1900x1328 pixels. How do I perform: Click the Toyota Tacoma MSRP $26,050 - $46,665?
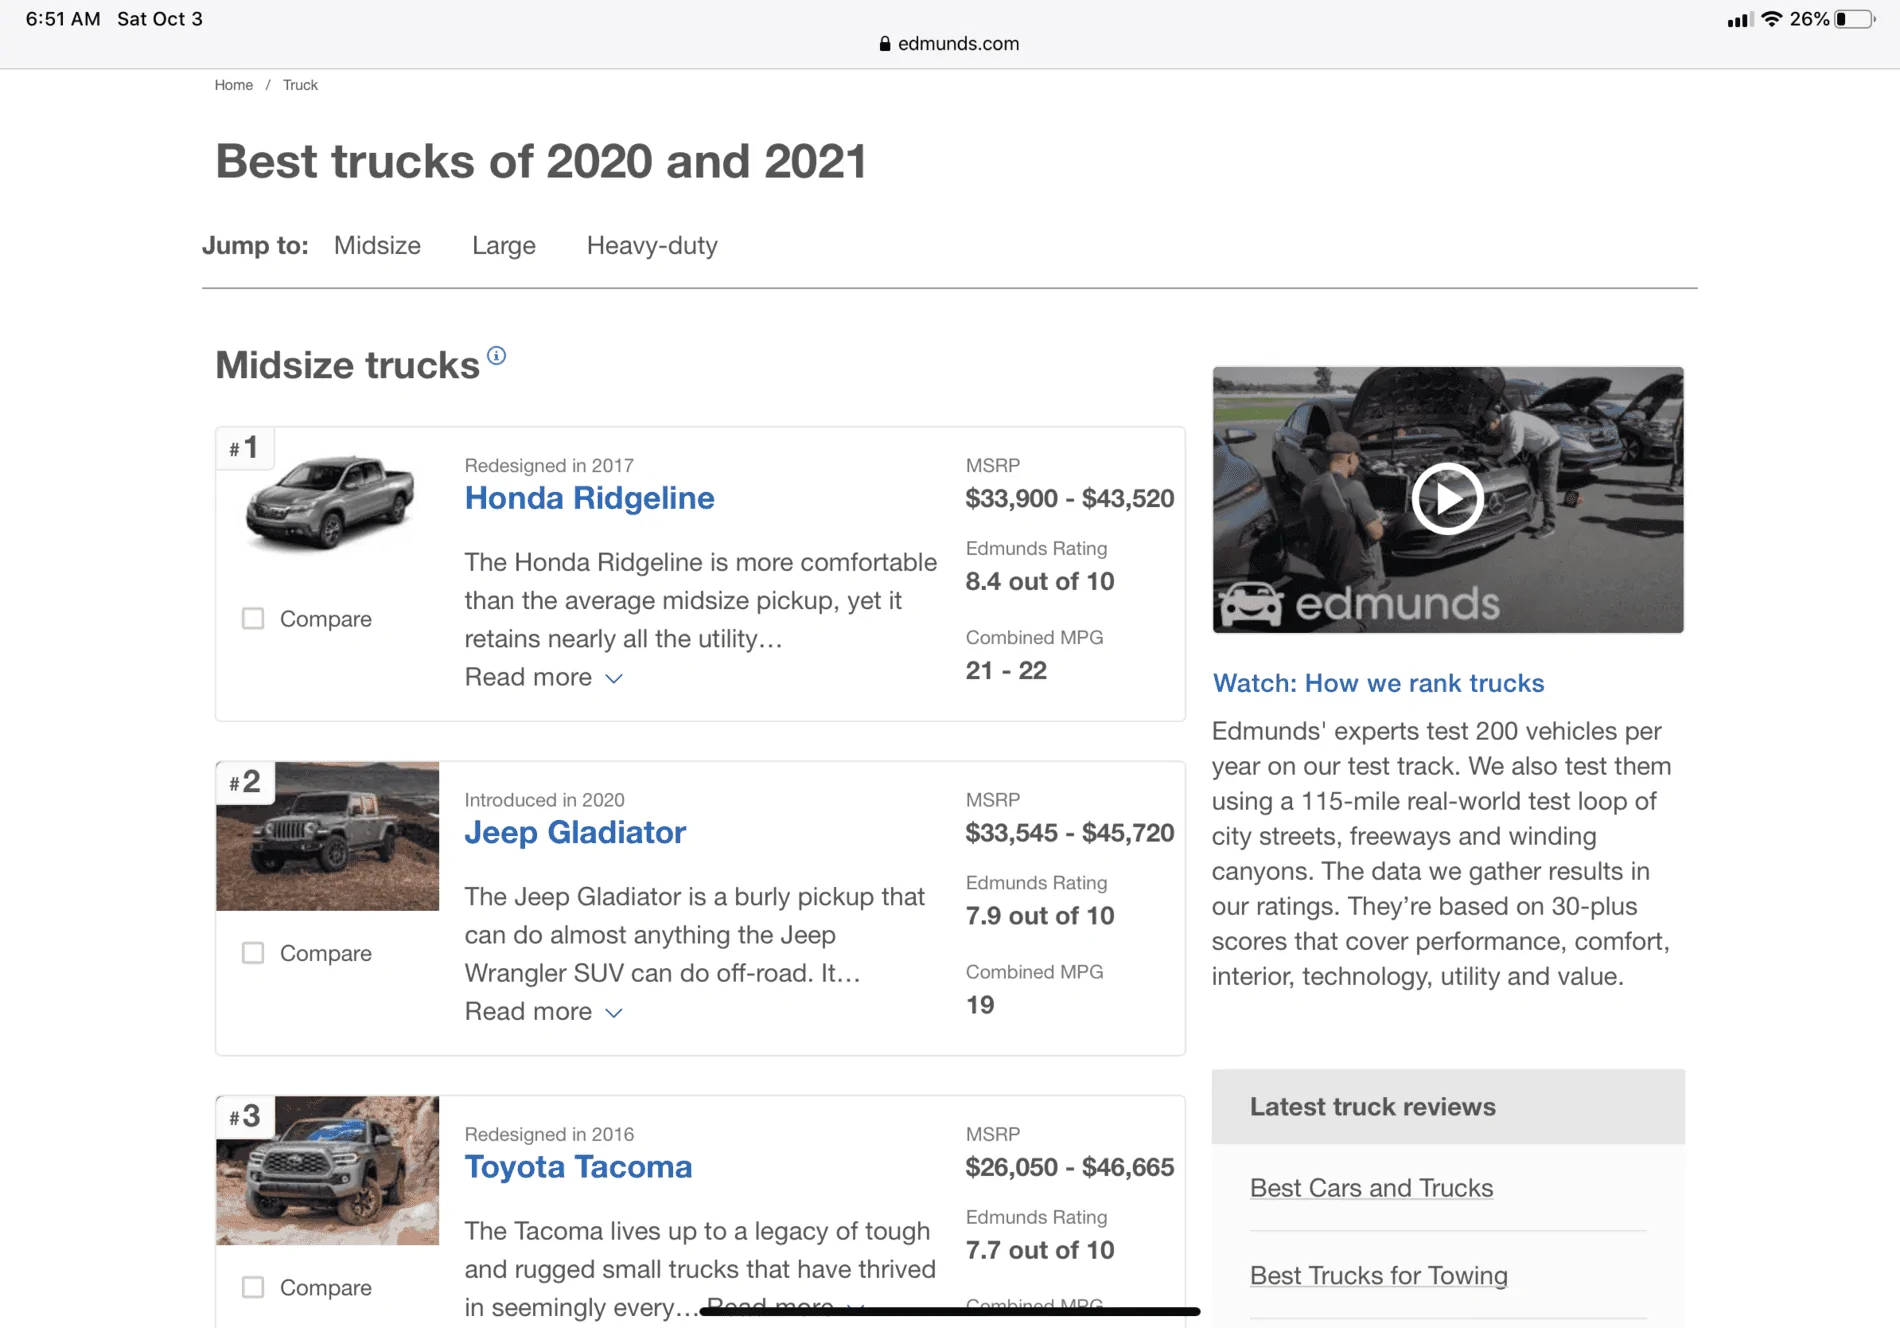[x=1069, y=1167]
